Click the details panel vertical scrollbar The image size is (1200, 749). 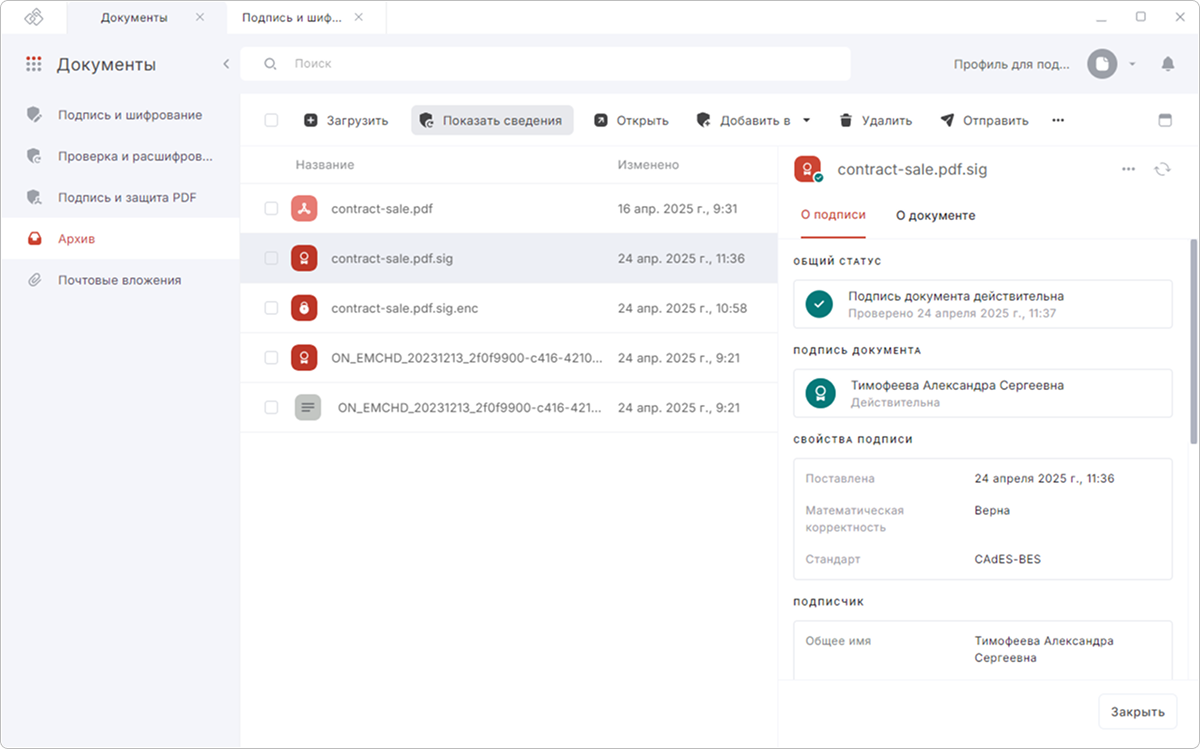(x=1193, y=340)
